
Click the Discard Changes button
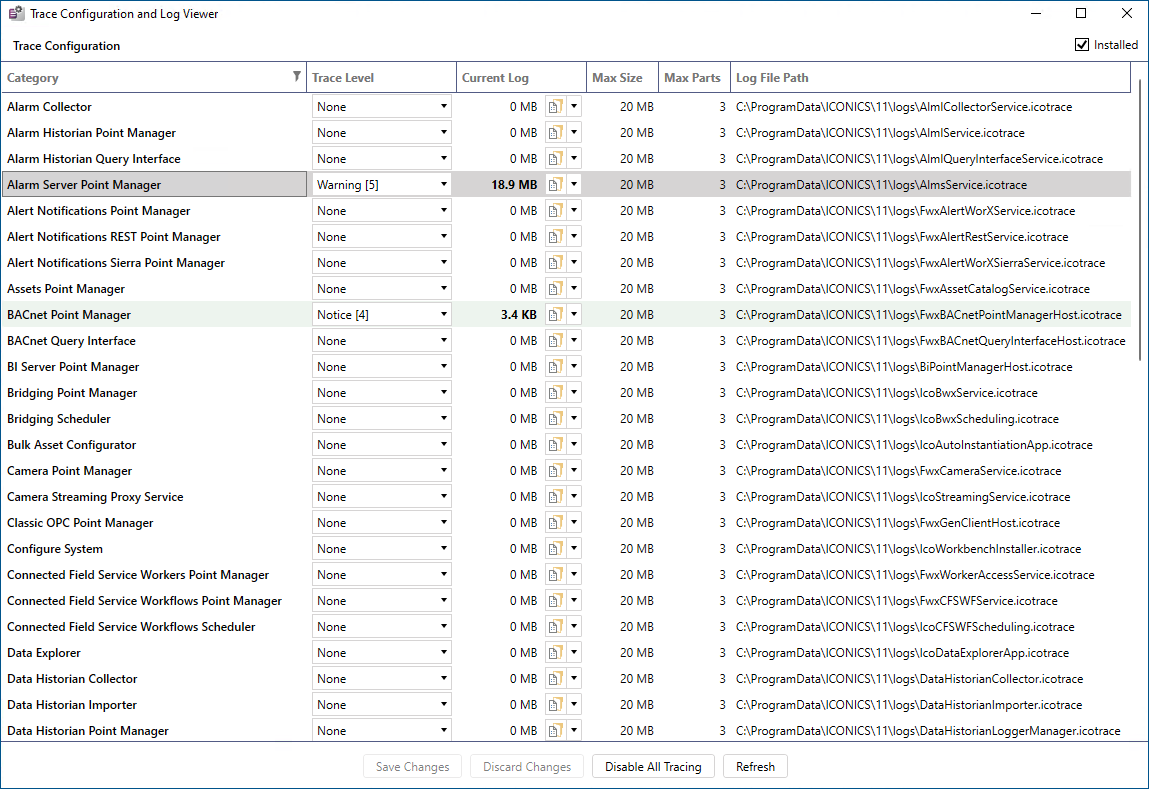click(527, 766)
